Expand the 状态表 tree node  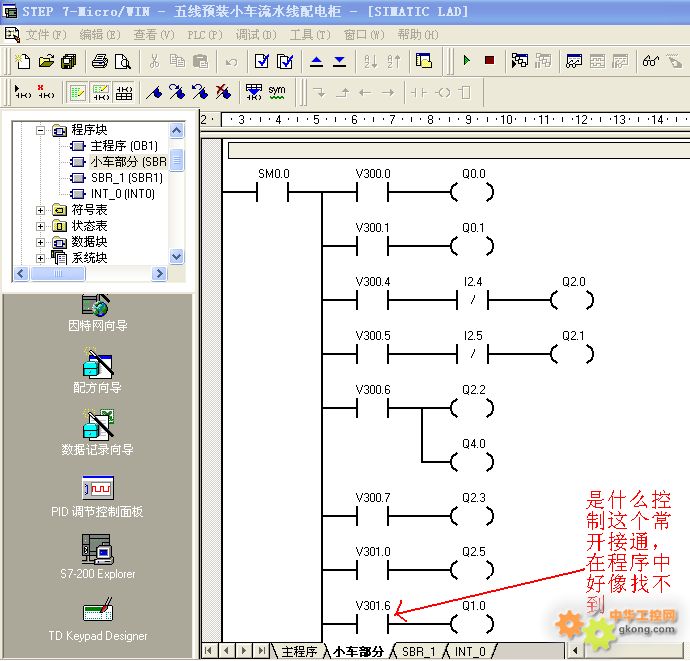click(40, 227)
